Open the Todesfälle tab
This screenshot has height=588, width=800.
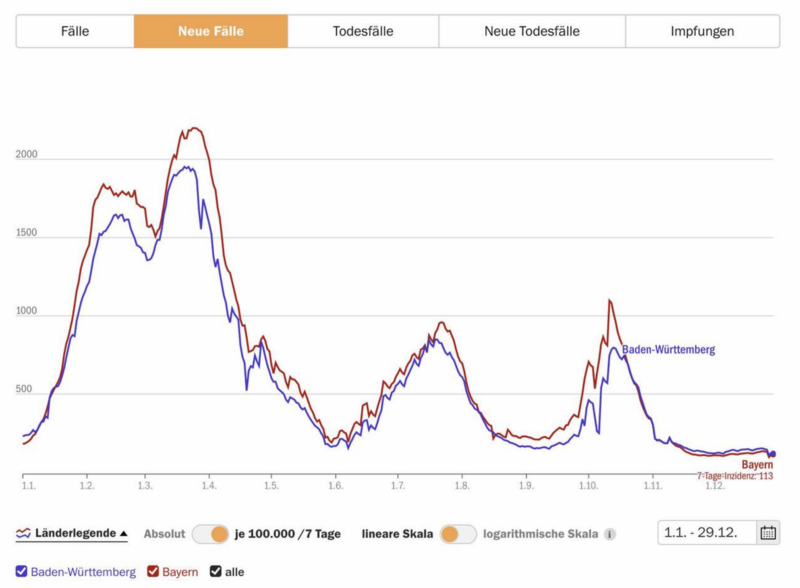pyautogui.click(x=363, y=31)
